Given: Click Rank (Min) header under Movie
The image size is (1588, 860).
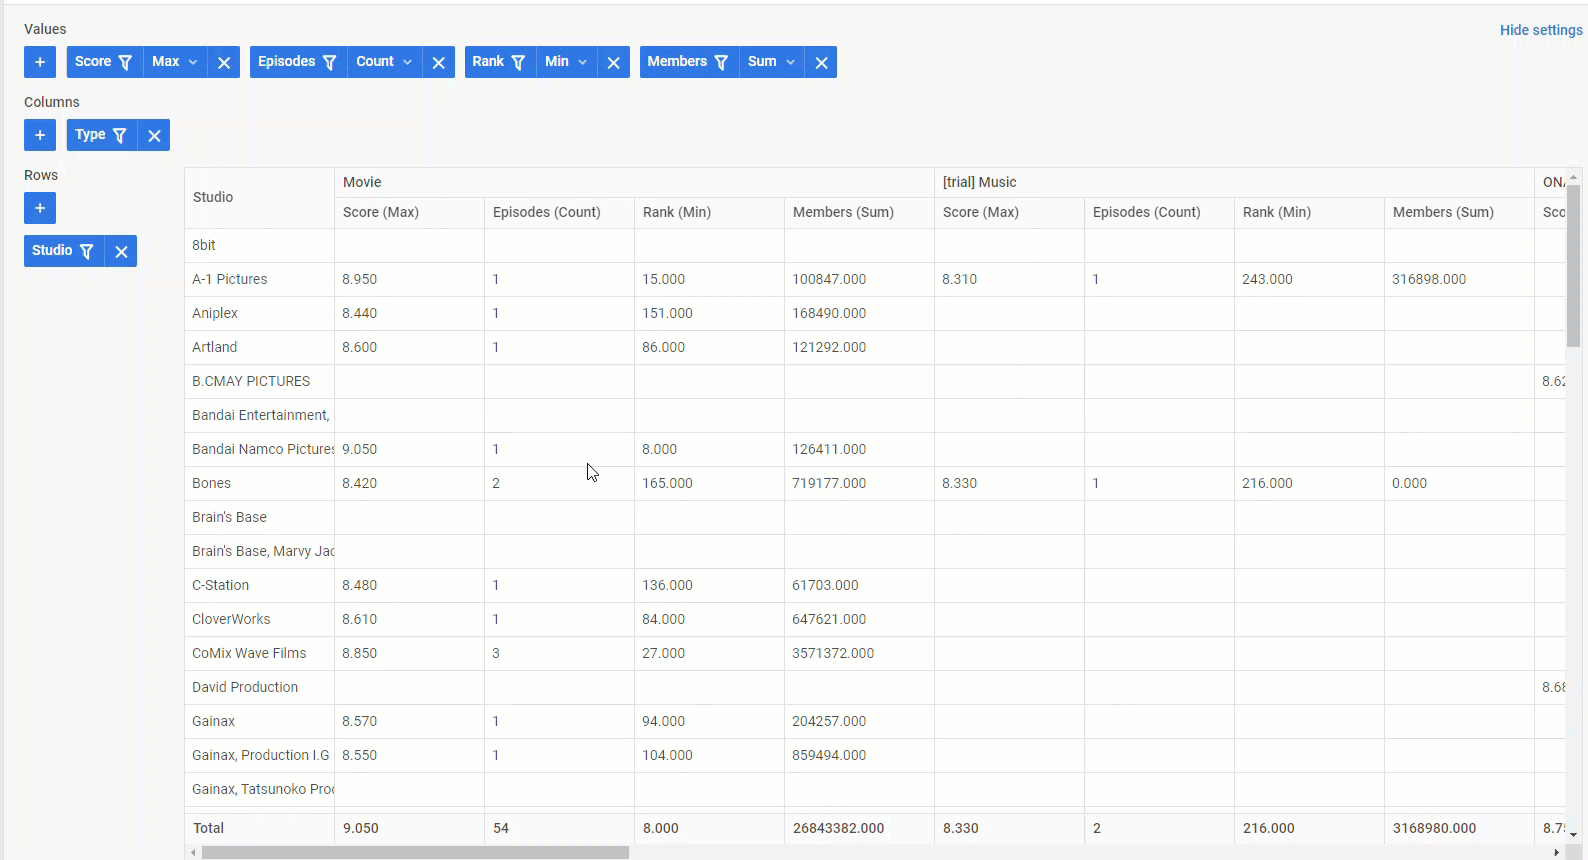Looking at the screenshot, I should click(709, 212).
